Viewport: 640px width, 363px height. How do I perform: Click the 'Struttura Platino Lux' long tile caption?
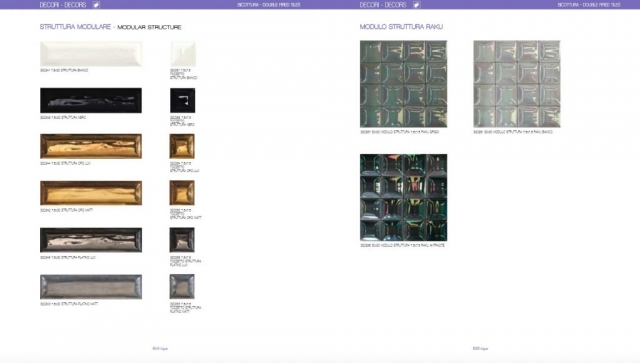click(x=68, y=258)
